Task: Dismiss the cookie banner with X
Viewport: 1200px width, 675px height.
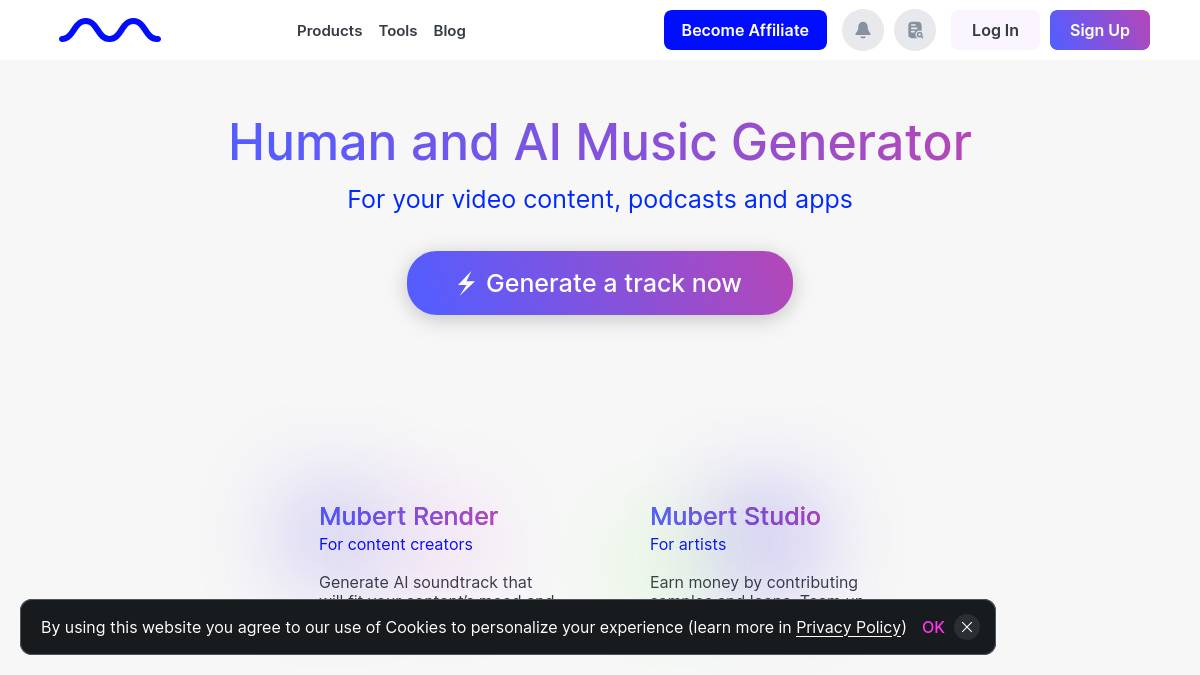Action: pyautogui.click(x=966, y=627)
